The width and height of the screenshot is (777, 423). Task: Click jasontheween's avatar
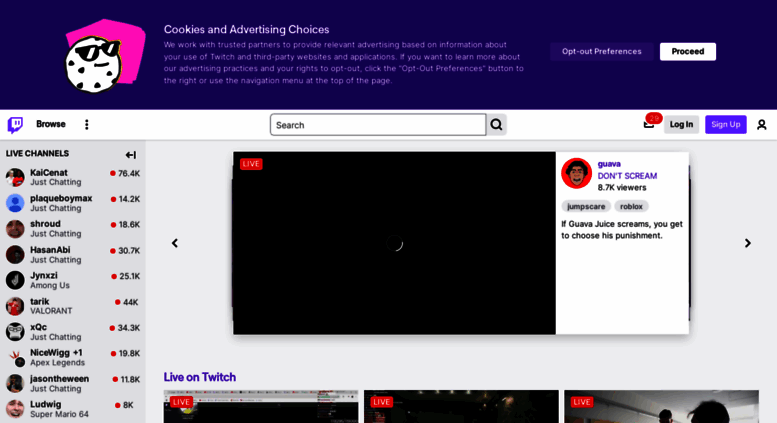15,383
